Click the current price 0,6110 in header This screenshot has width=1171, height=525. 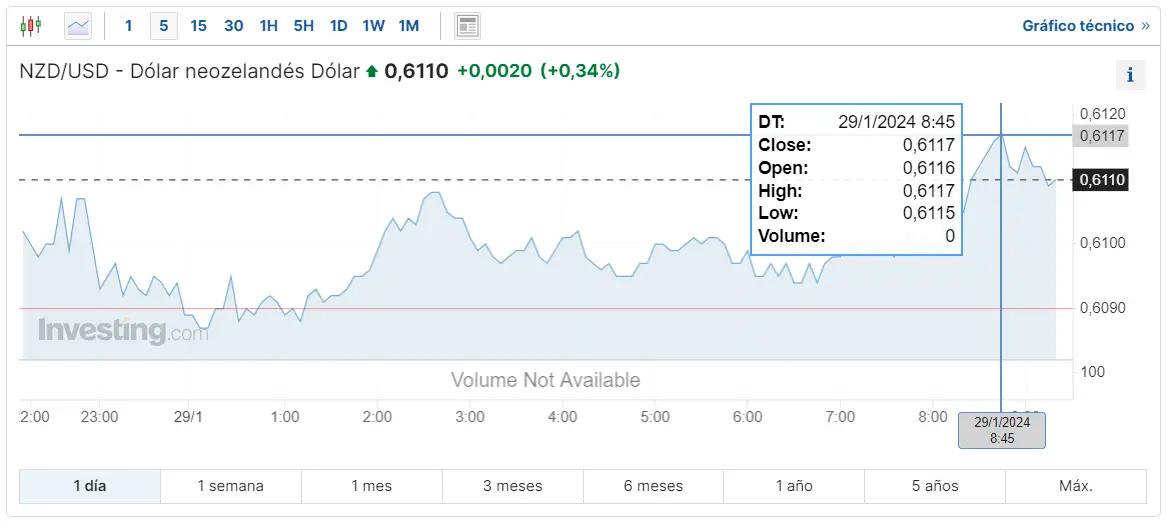pyautogui.click(x=416, y=72)
